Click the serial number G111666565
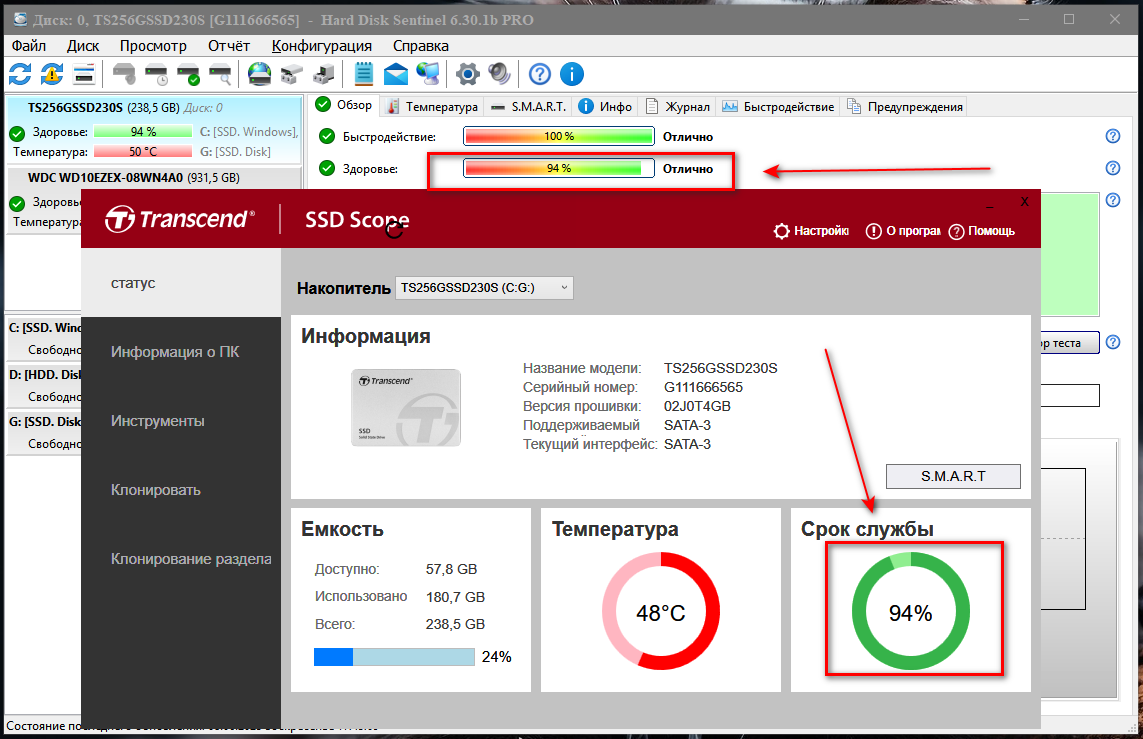The width and height of the screenshot is (1143, 739). 703,387
